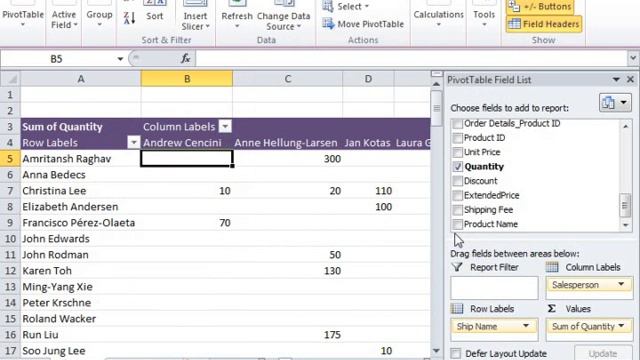Select the Karen Toh cell

click(x=80, y=271)
